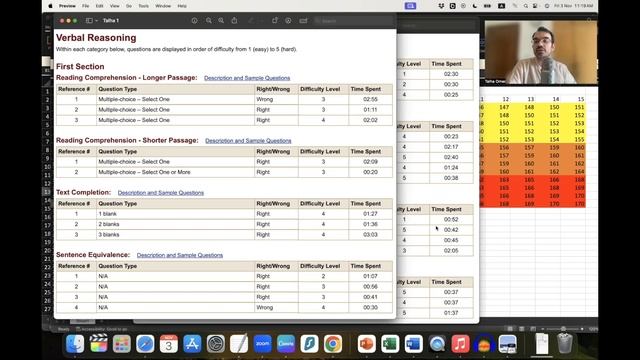Click the battery status icon

pos(487,6)
